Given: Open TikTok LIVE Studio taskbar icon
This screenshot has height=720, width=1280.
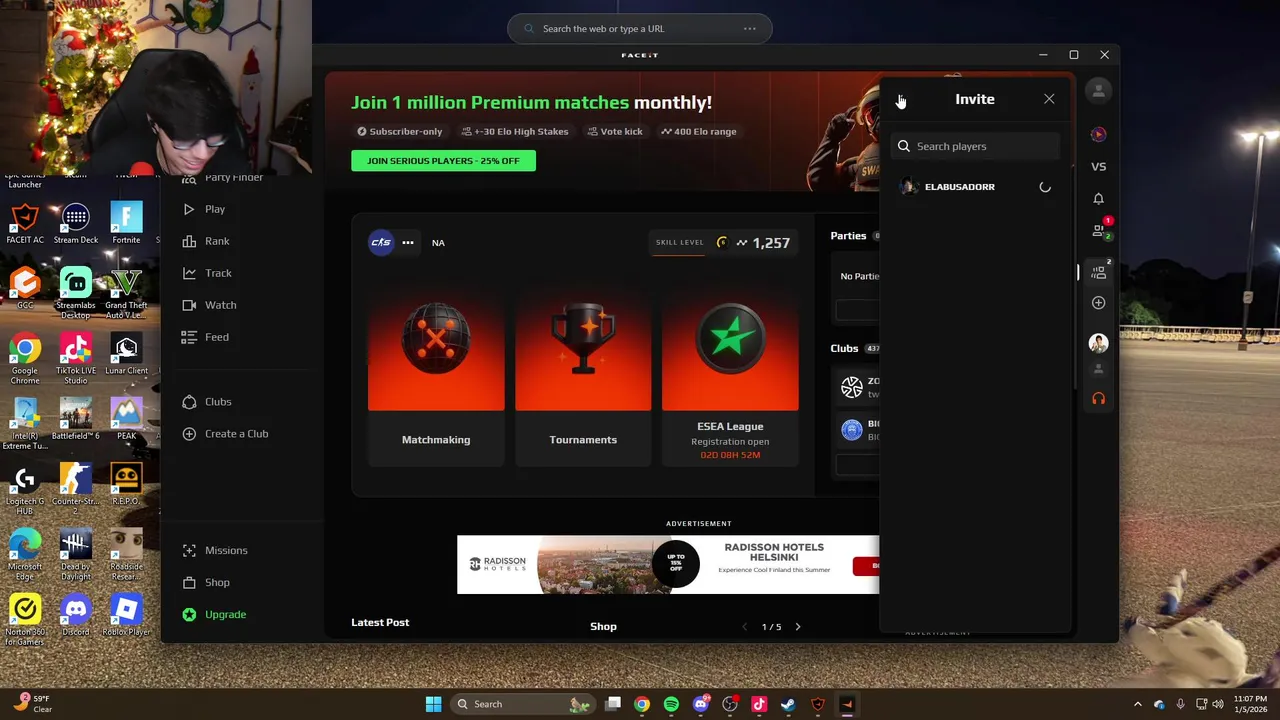Looking at the screenshot, I should point(759,704).
